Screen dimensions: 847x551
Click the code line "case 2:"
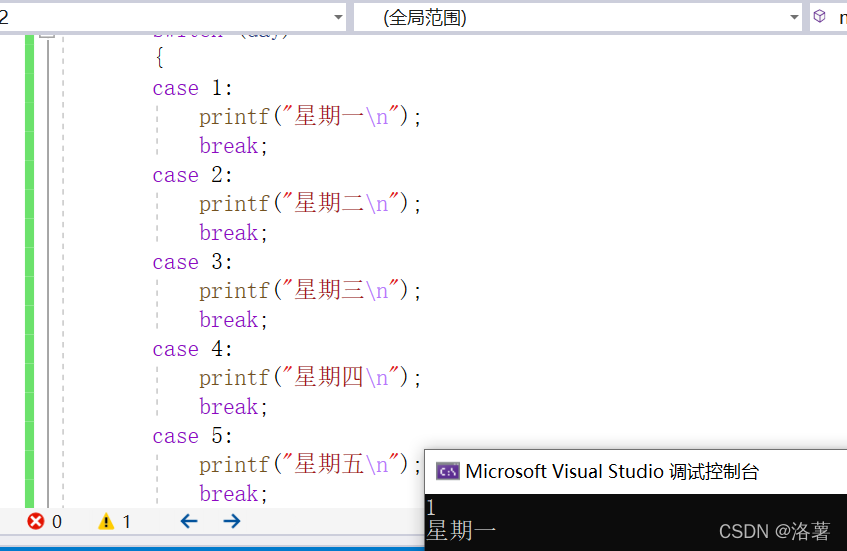192,175
